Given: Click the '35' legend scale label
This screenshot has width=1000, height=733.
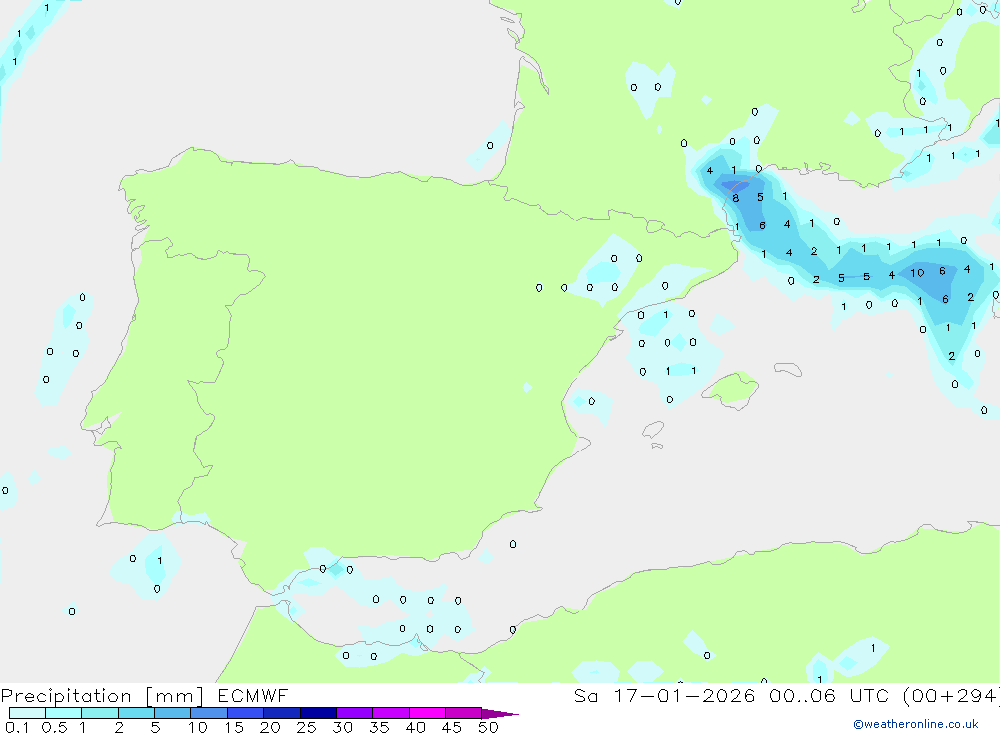Looking at the screenshot, I should (379, 727).
